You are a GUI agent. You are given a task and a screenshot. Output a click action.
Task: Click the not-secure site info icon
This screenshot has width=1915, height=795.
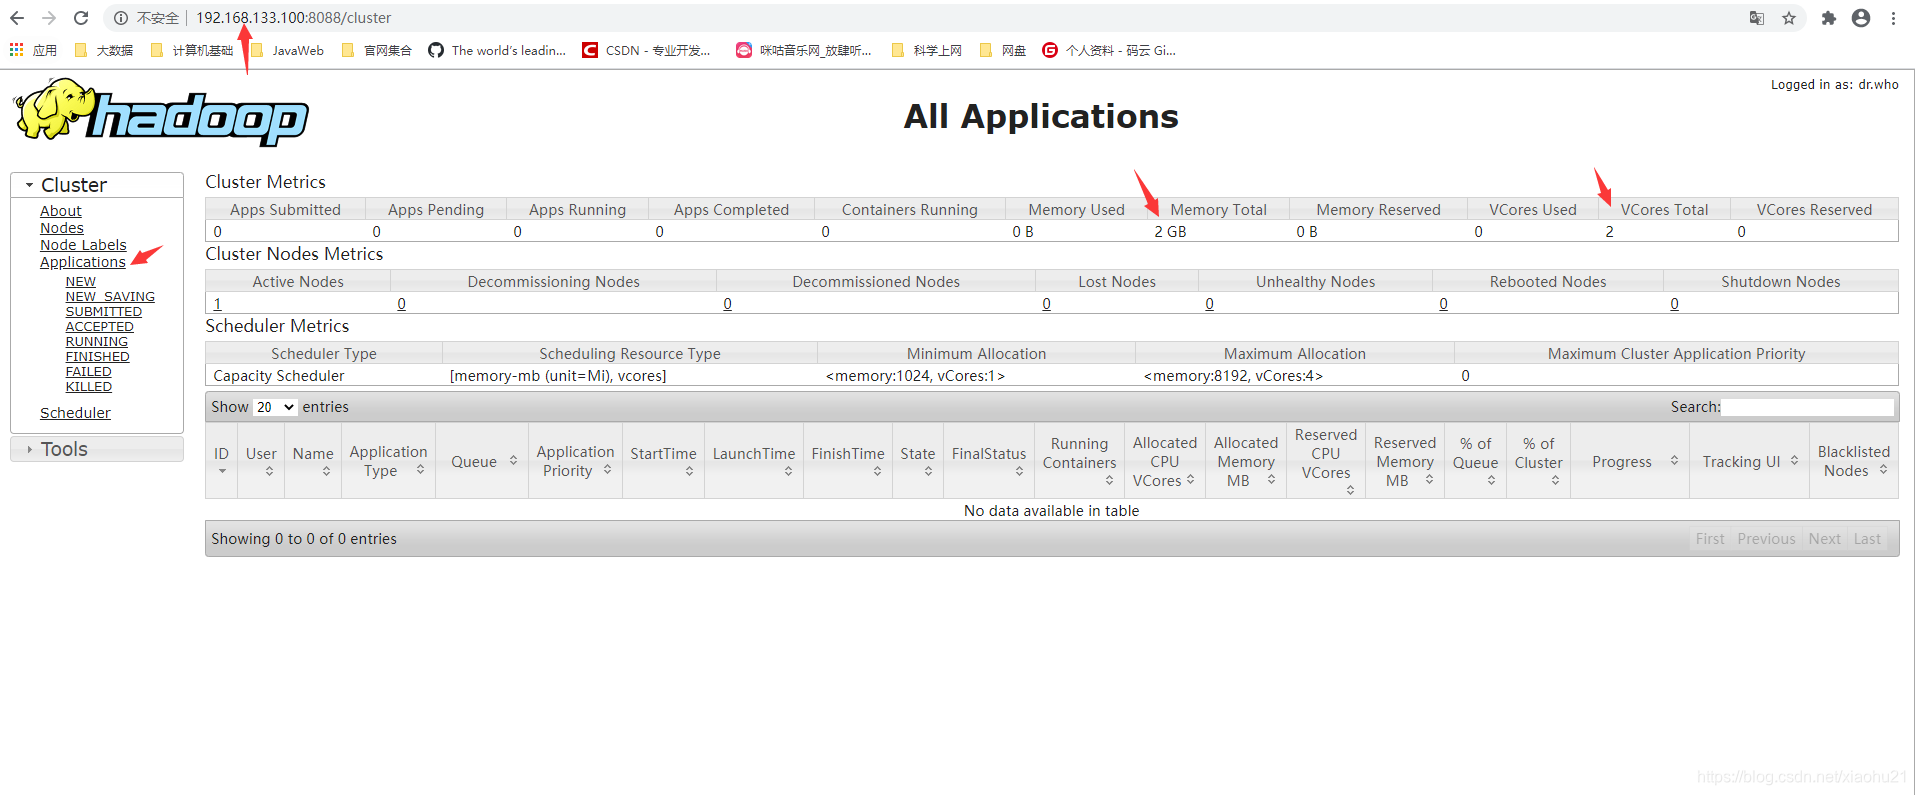tap(121, 18)
